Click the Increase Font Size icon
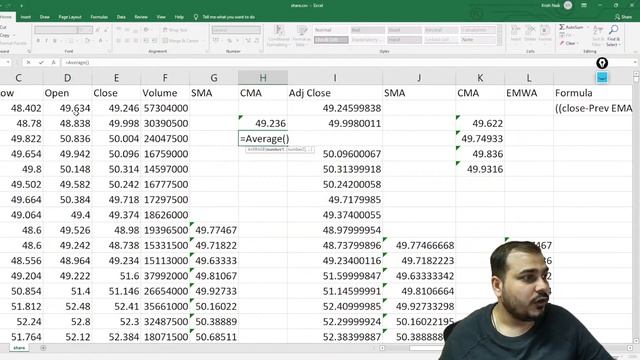This screenshot has width=640, height=360. [x=98, y=30]
